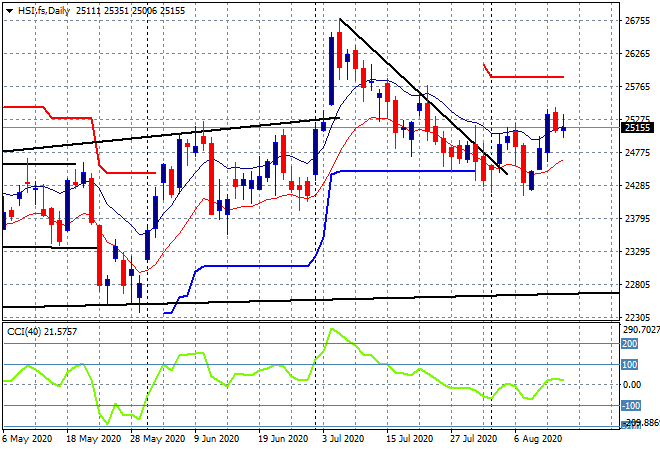Click the chart title dropdown triangle

coord(9,11)
